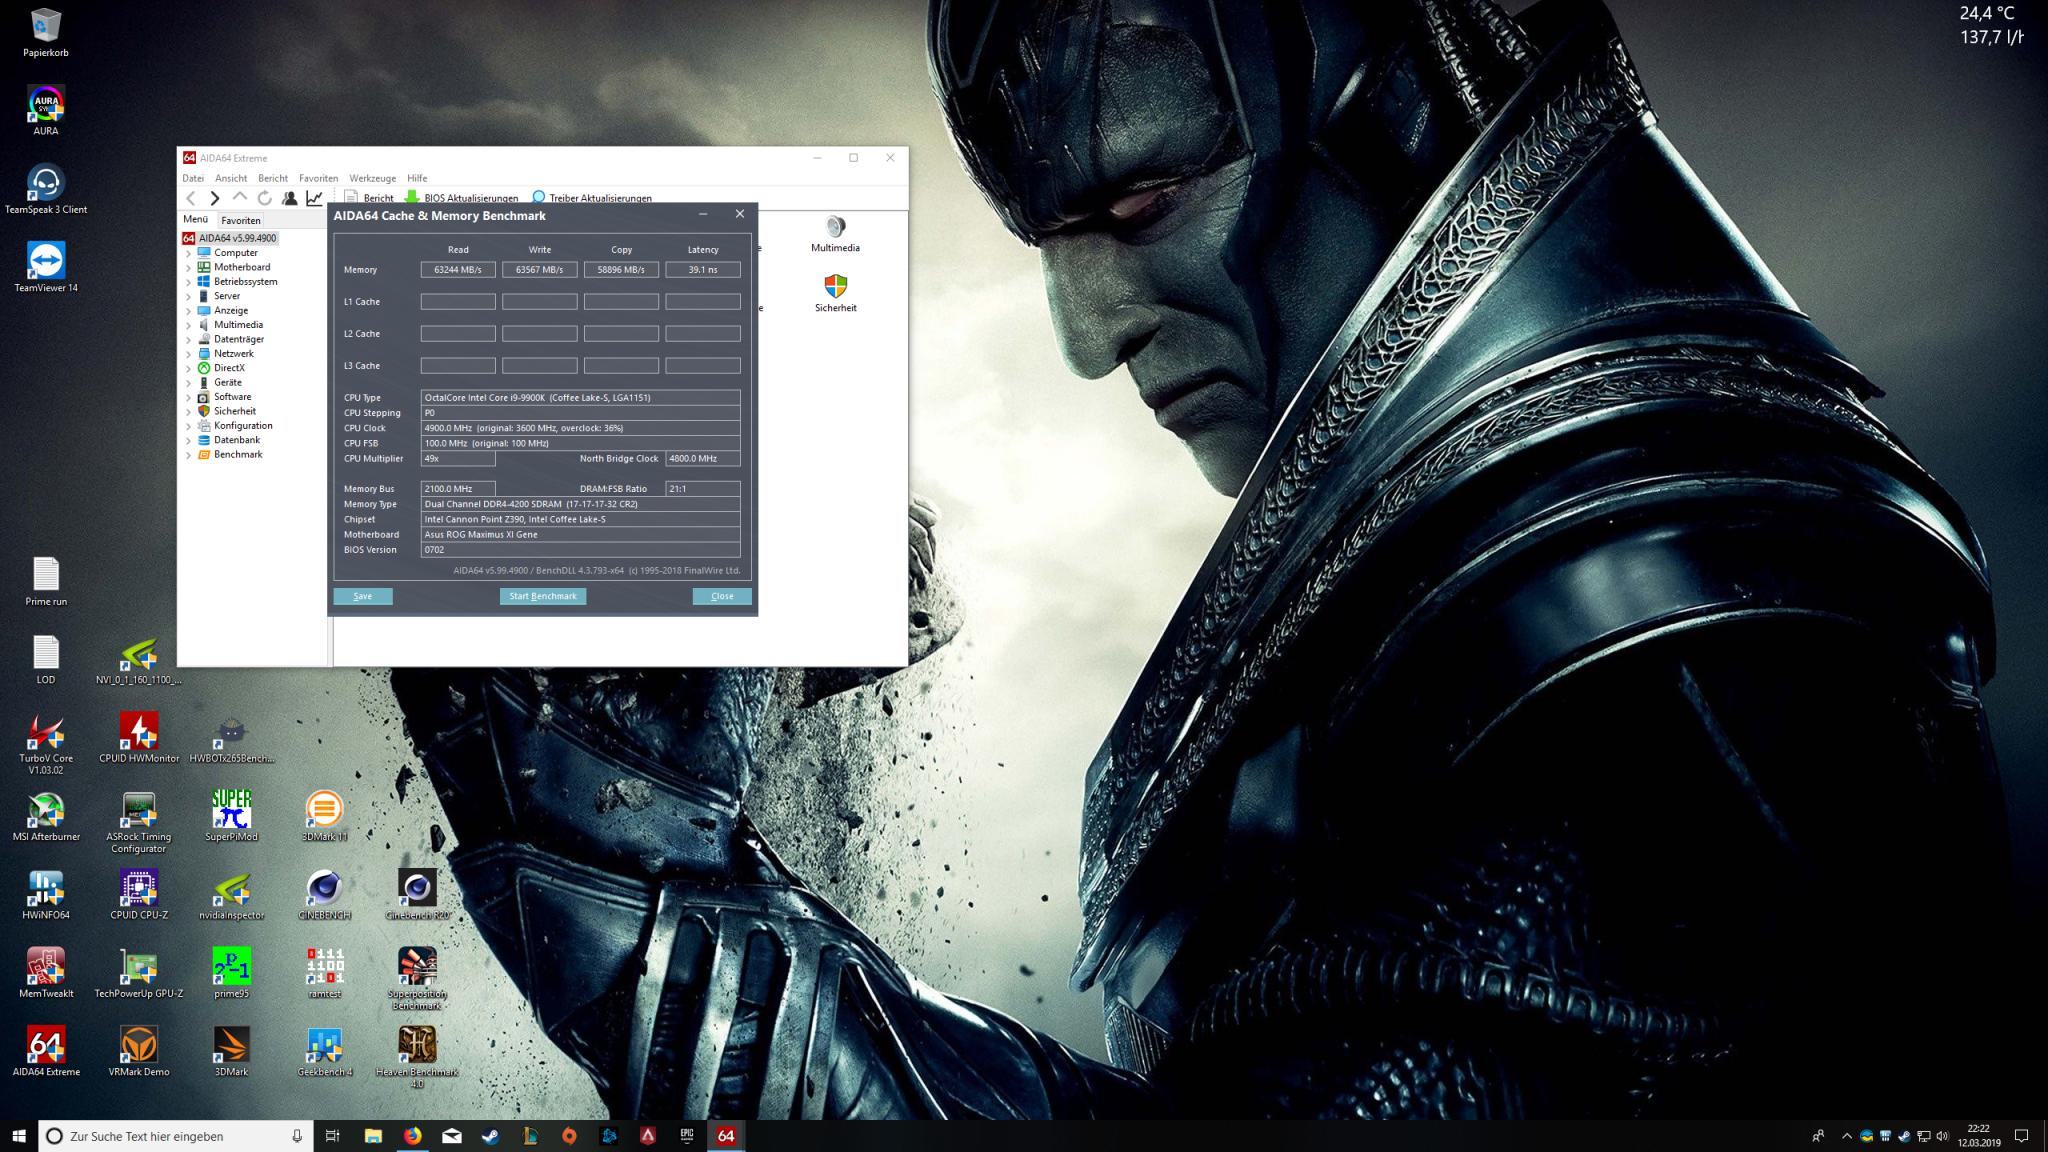
Task: Open the Hilfe menu
Action: (x=417, y=178)
